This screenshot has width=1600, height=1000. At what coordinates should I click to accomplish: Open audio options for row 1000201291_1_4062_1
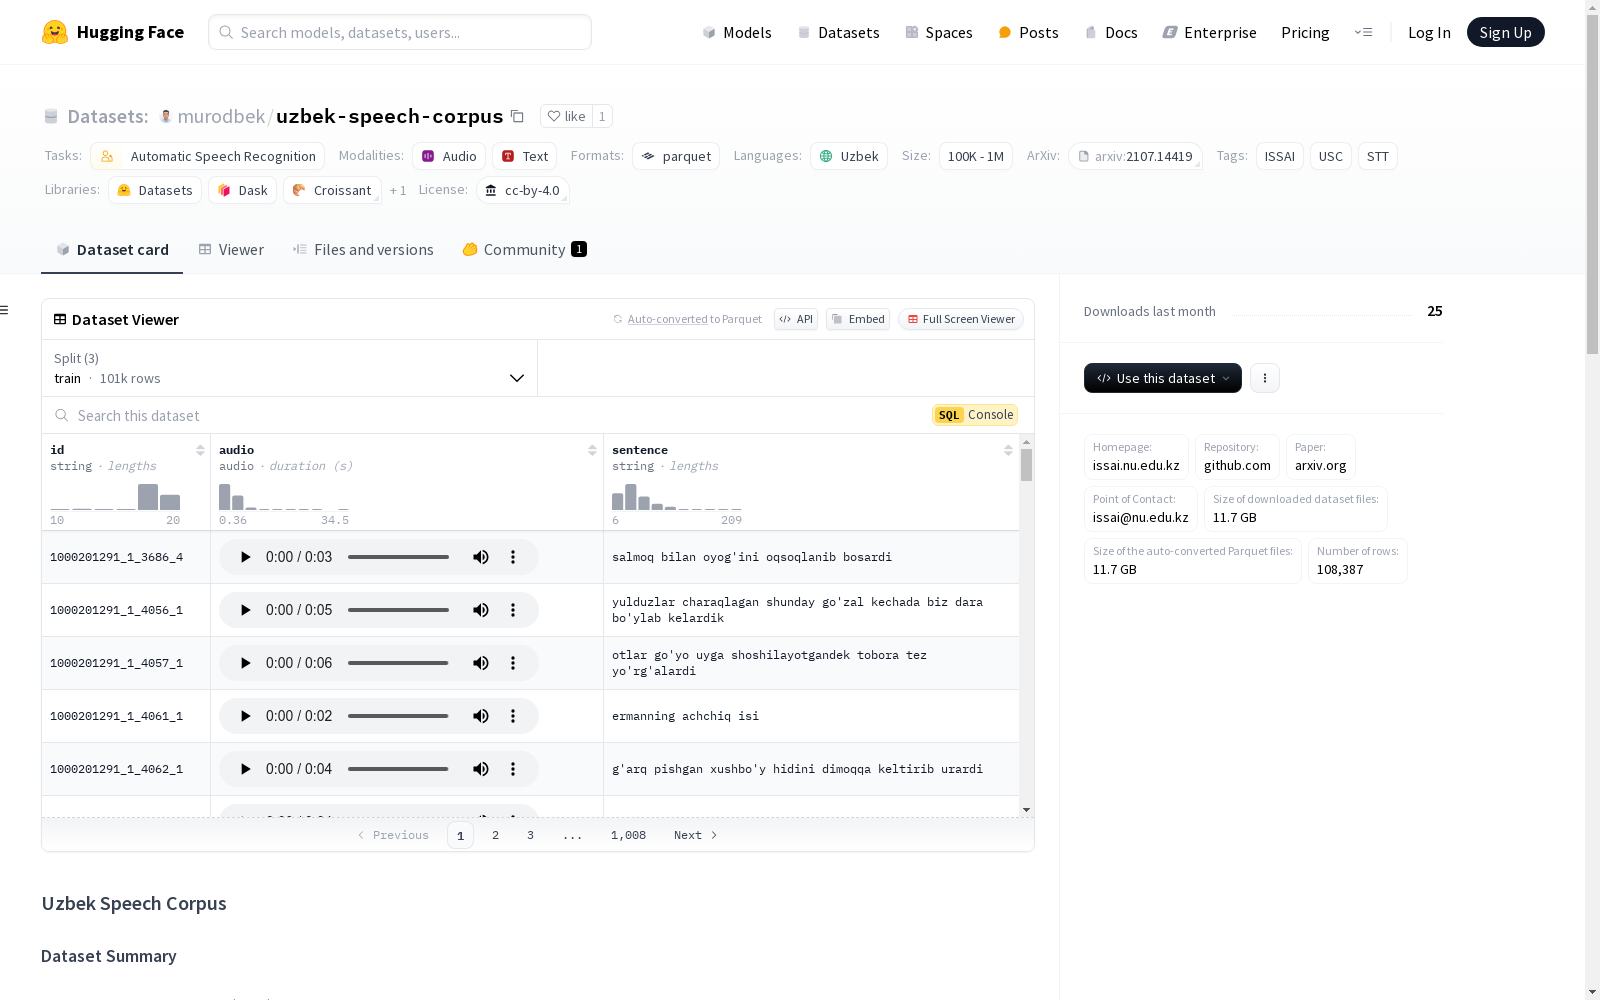point(513,769)
